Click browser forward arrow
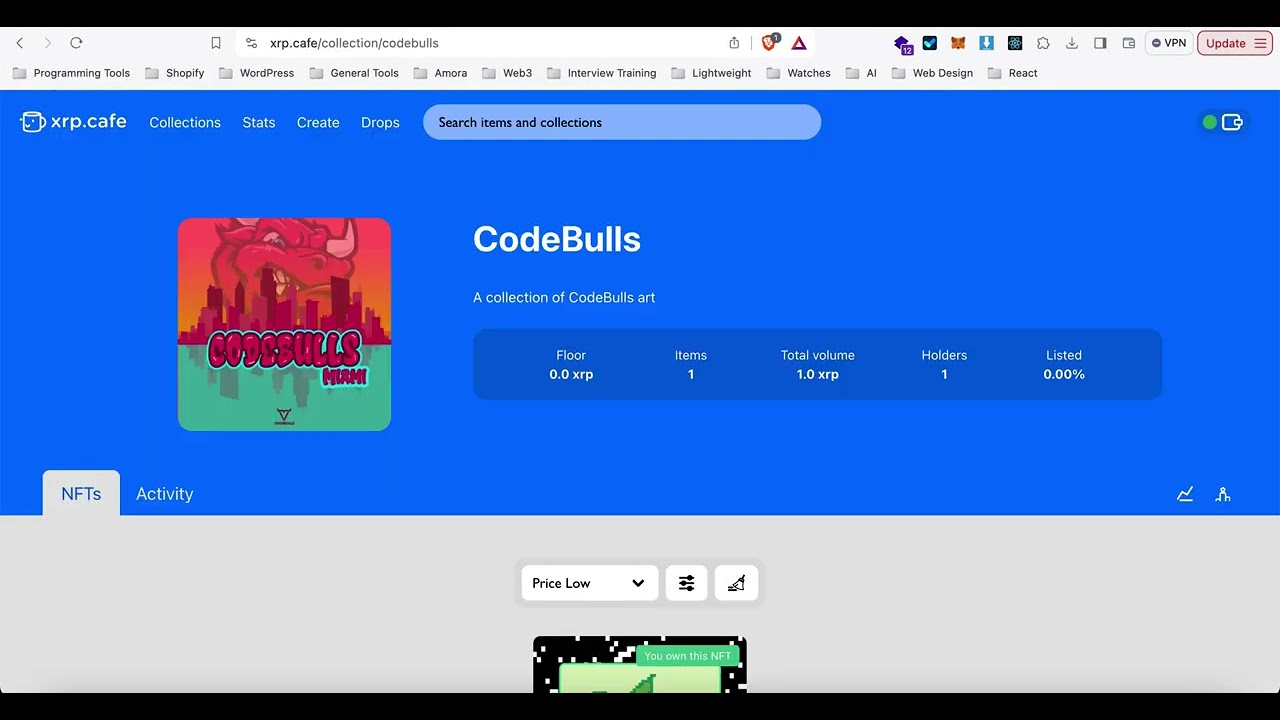Image resolution: width=1280 pixels, height=720 pixels. (x=47, y=43)
